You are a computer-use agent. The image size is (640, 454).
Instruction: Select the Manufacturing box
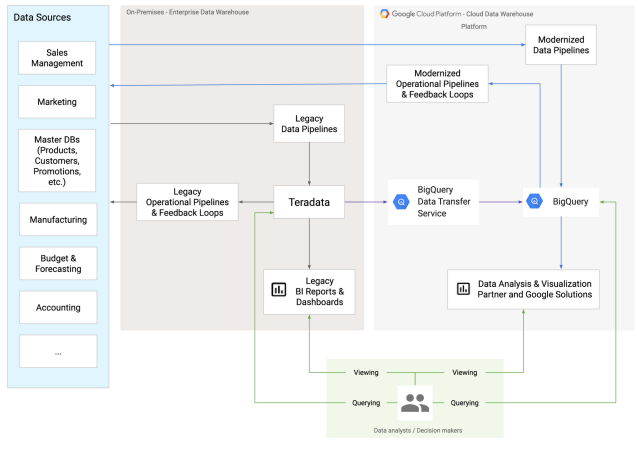(x=58, y=219)
